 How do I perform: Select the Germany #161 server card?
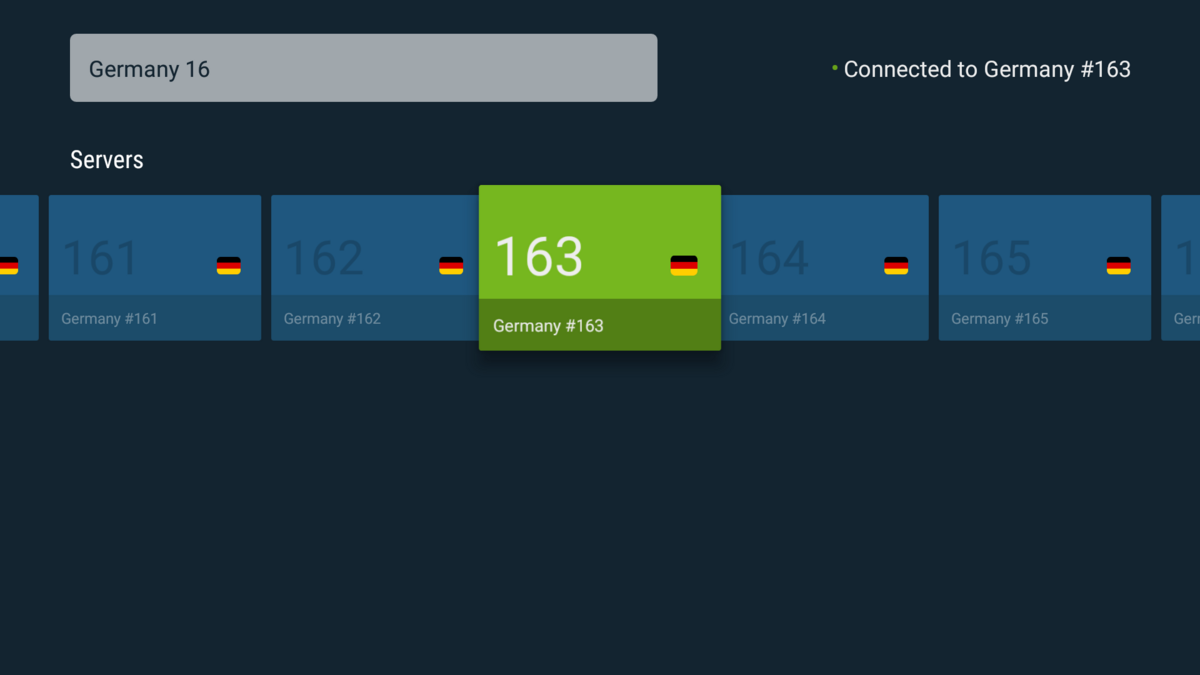pyautogui.click(x=155, y=268)
